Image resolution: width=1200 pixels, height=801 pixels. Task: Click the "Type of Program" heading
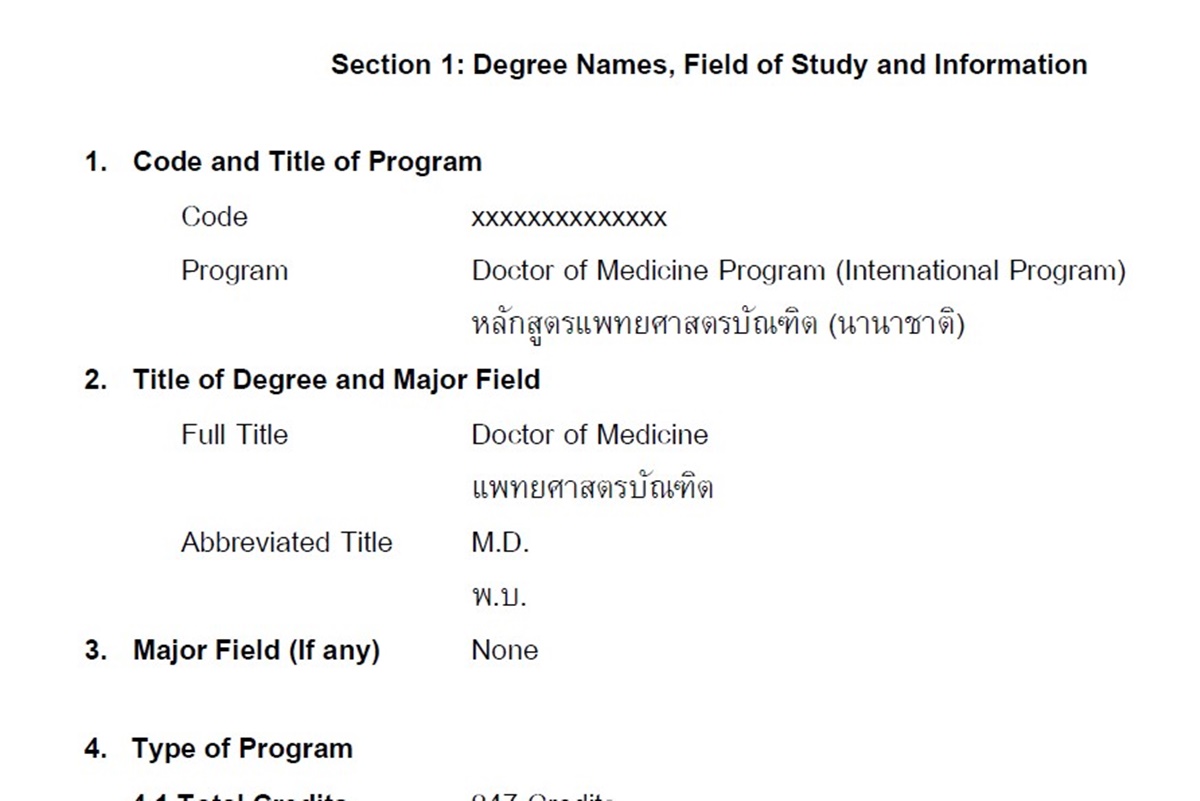pyautogui.click(x=242, y=749)
